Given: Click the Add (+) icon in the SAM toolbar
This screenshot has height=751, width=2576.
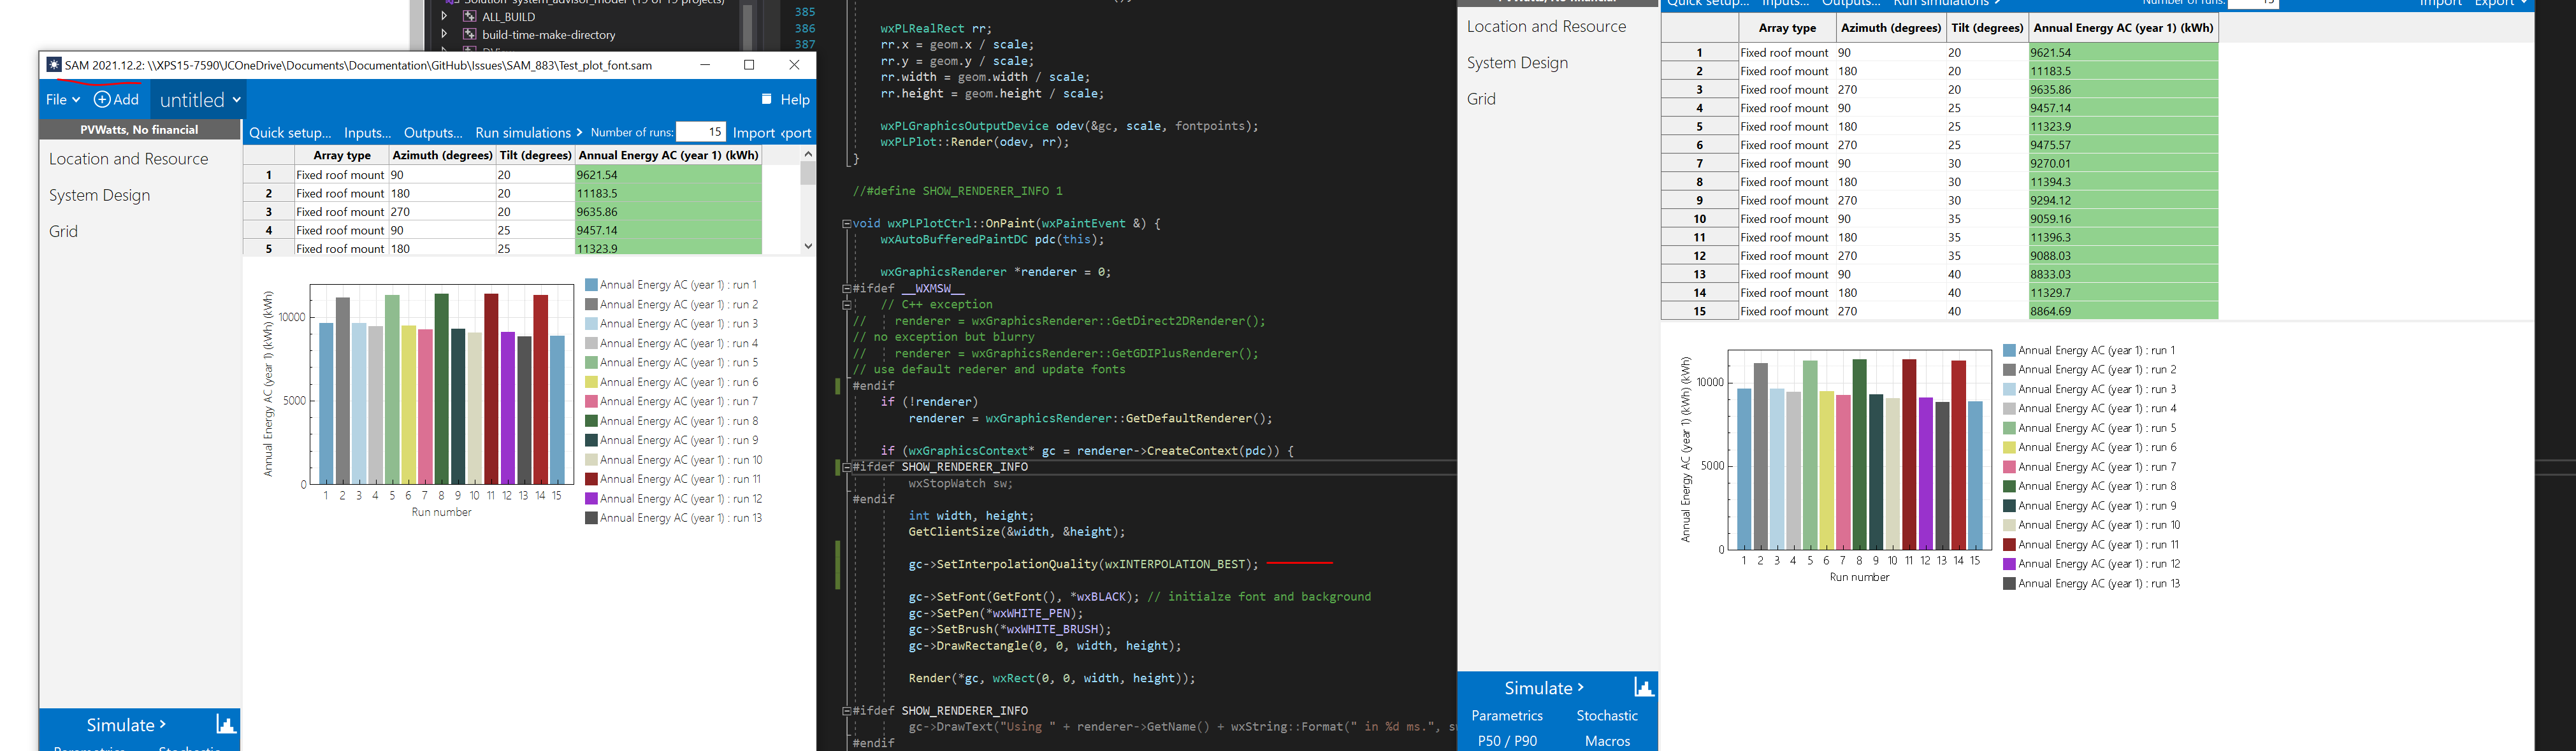Looking at the screenshot, I should click(104, 99).
